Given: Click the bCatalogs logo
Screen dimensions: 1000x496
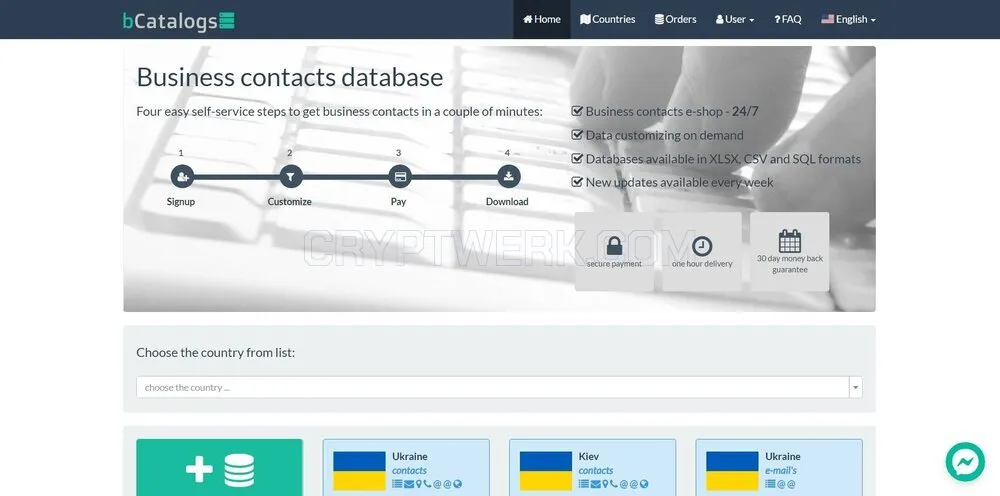Looking at the screenshot, I should coord(178,20).
